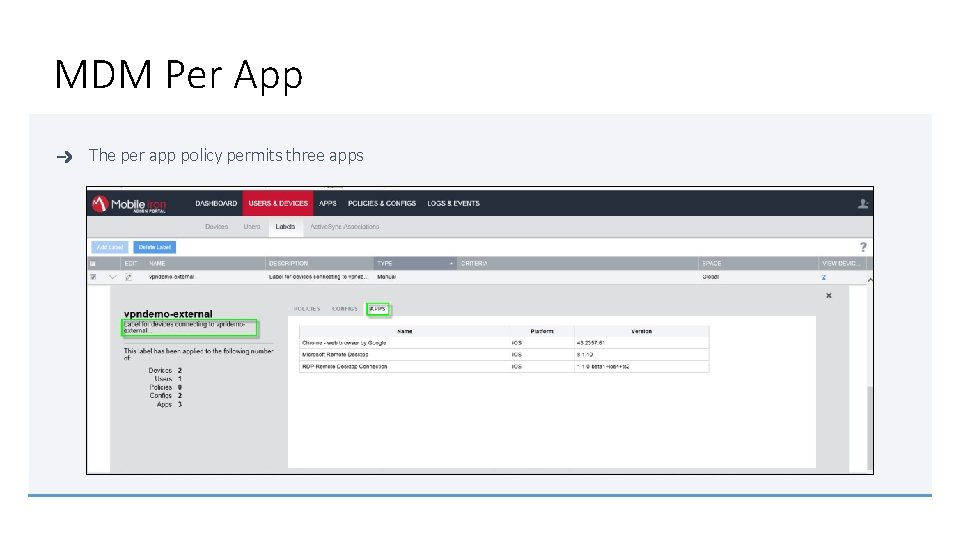Screen dimensions: 960x540
Task: Click the Global space cell
Action: [x=711, y=277]
